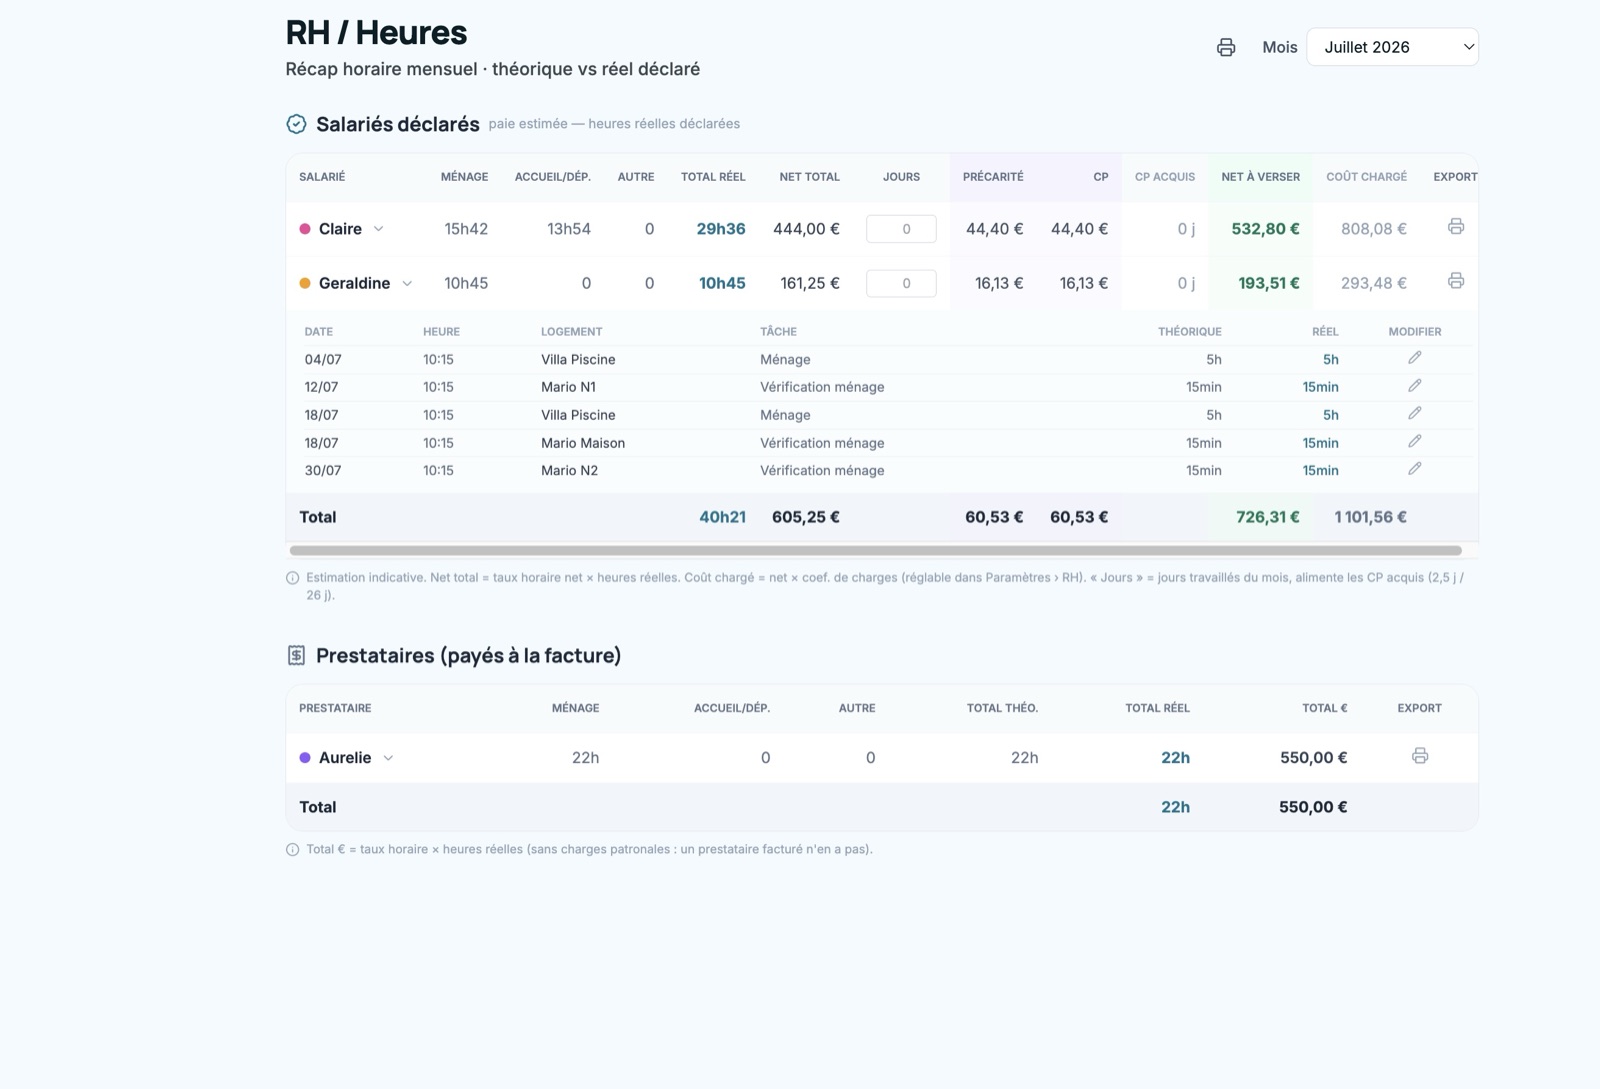
Task: Click the THÉORIQUE column header
Action: click(1190, 331)
